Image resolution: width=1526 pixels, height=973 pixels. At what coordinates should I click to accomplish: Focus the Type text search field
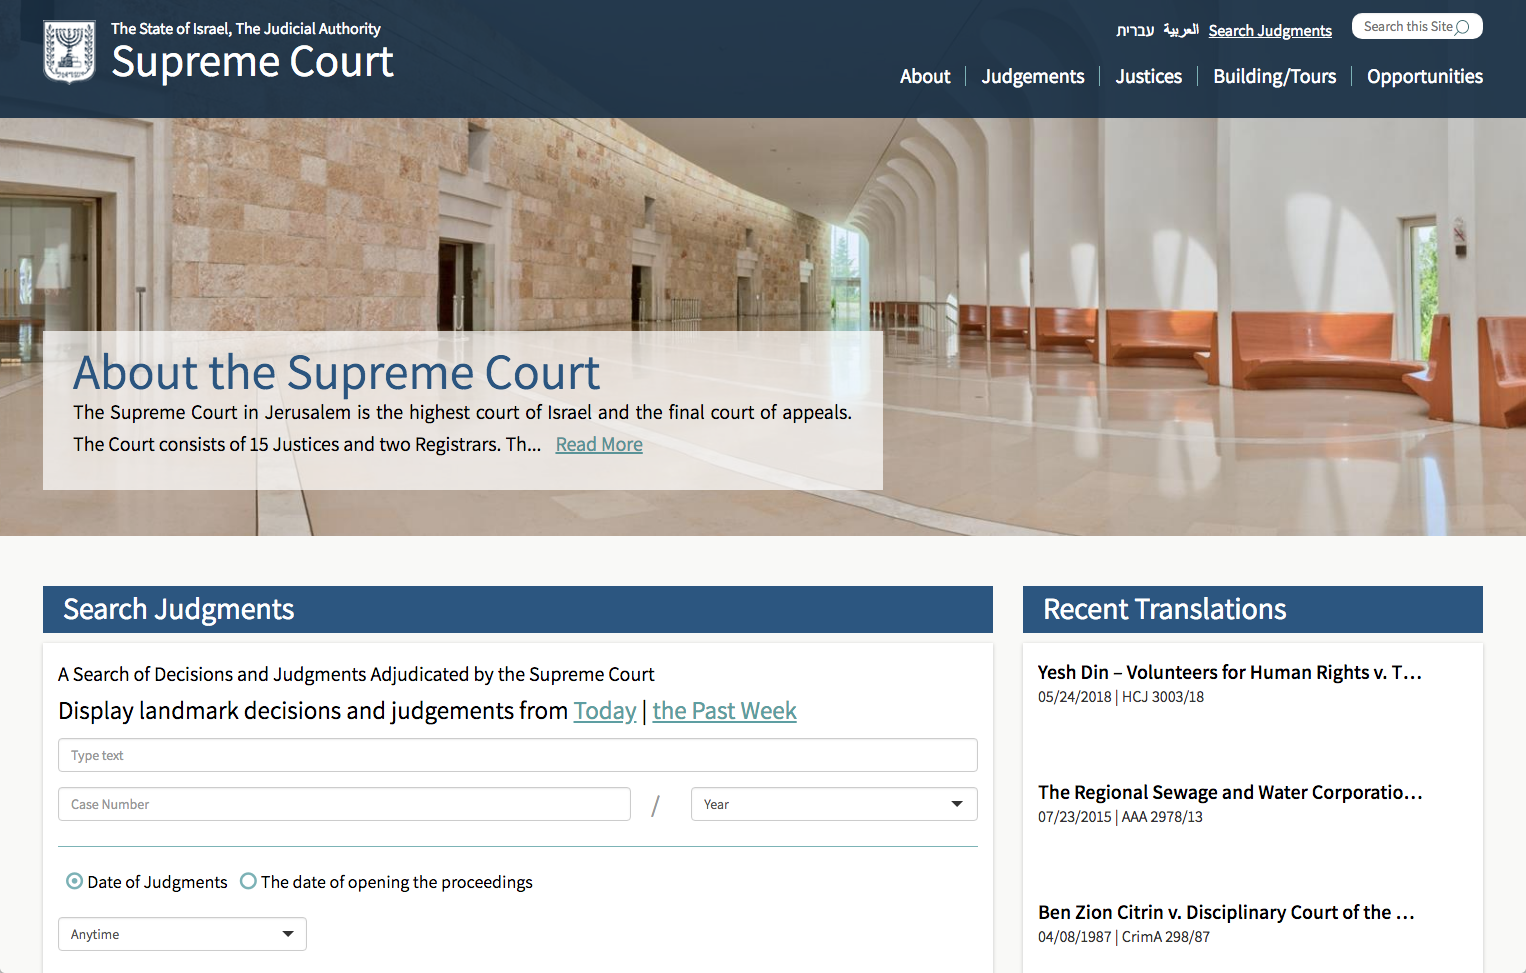[518, 755]
